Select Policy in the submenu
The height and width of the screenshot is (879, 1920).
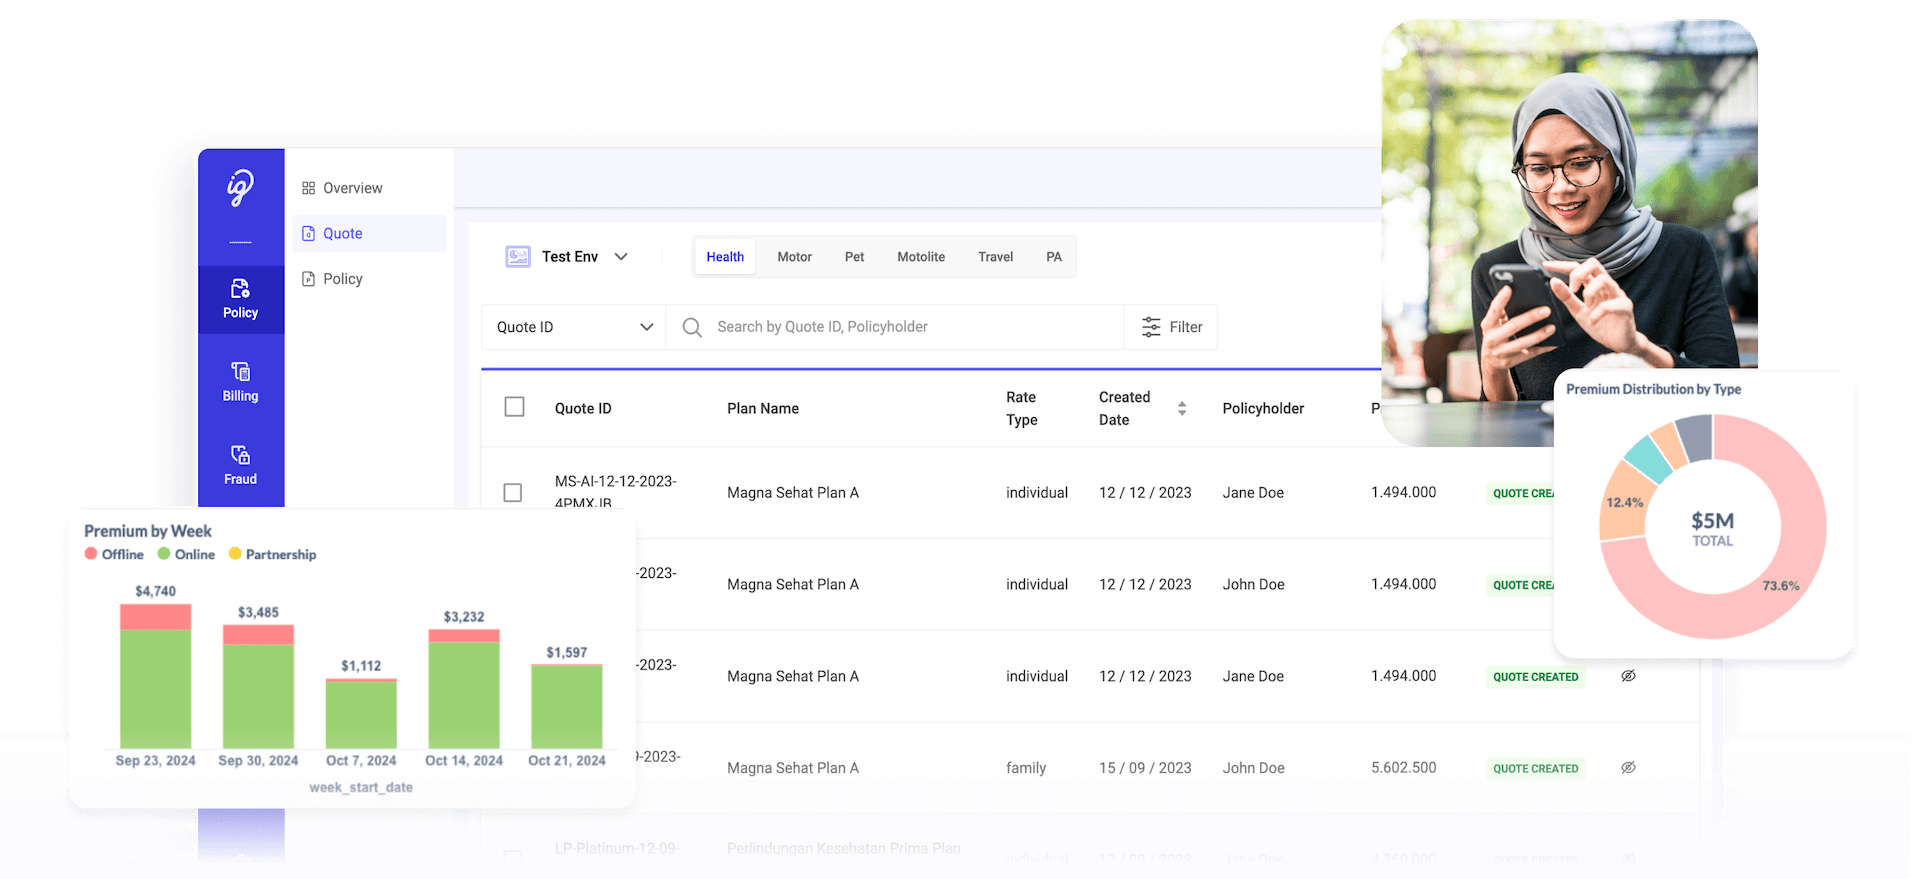(x=332, y=279)
